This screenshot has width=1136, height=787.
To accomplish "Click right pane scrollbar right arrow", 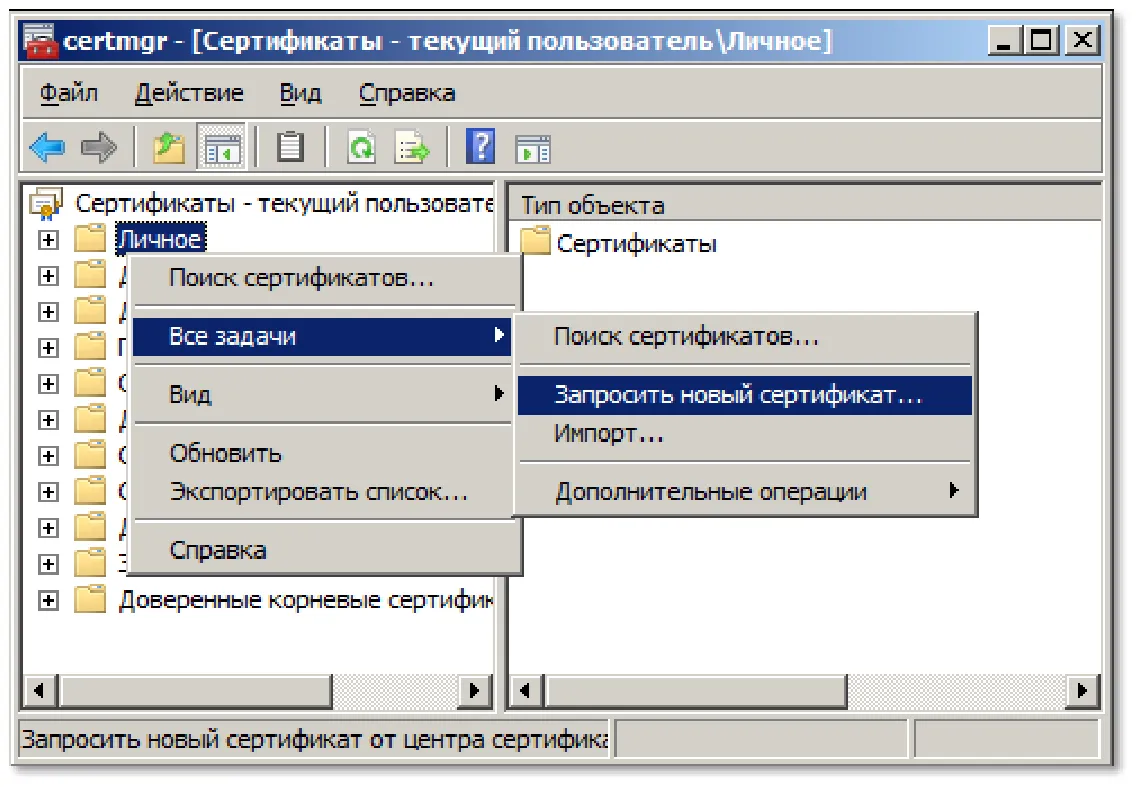I will (x=1082, y=691).
